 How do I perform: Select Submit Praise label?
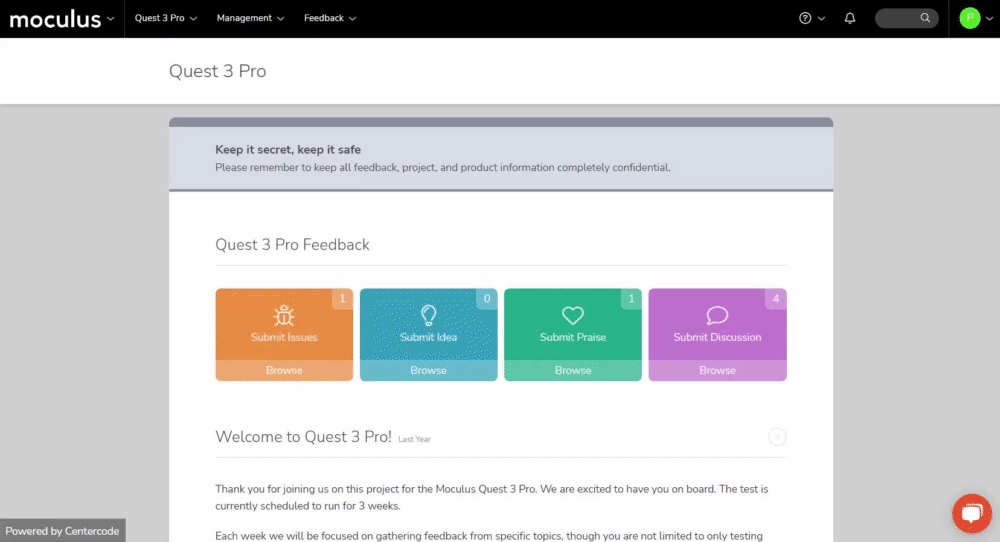573,337
